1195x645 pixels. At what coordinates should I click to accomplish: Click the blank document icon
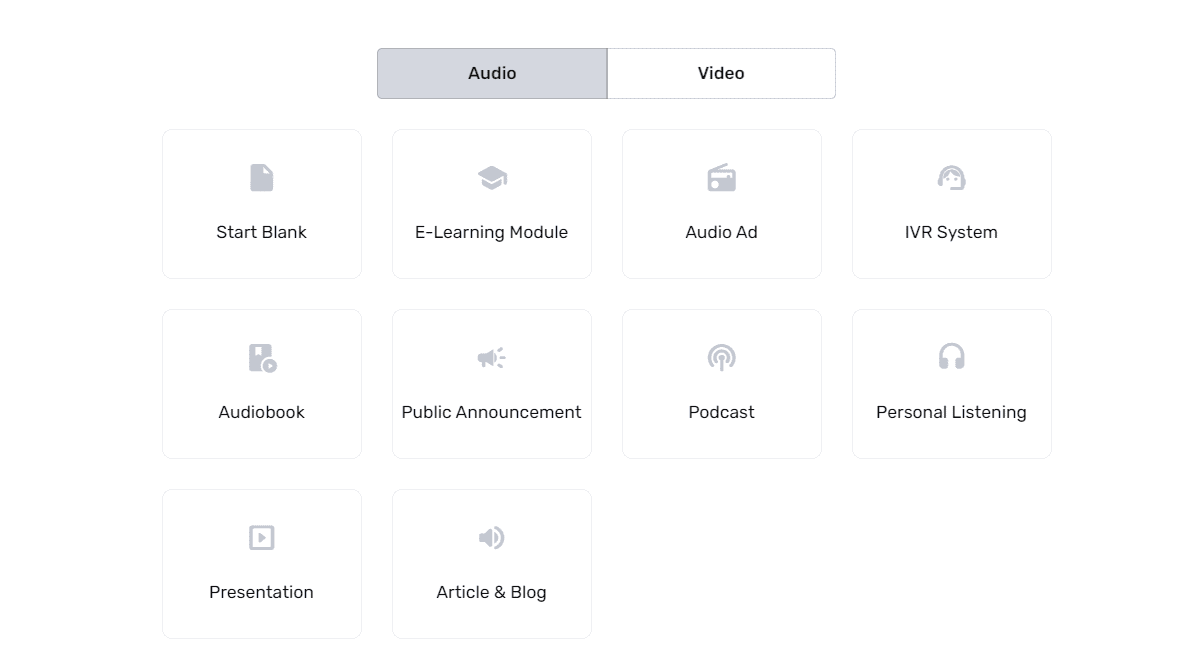pos(261,178)
